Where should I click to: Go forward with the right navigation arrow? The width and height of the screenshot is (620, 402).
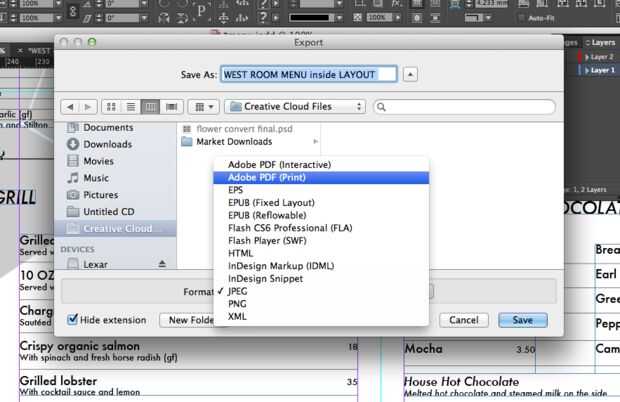click(88, 107)
